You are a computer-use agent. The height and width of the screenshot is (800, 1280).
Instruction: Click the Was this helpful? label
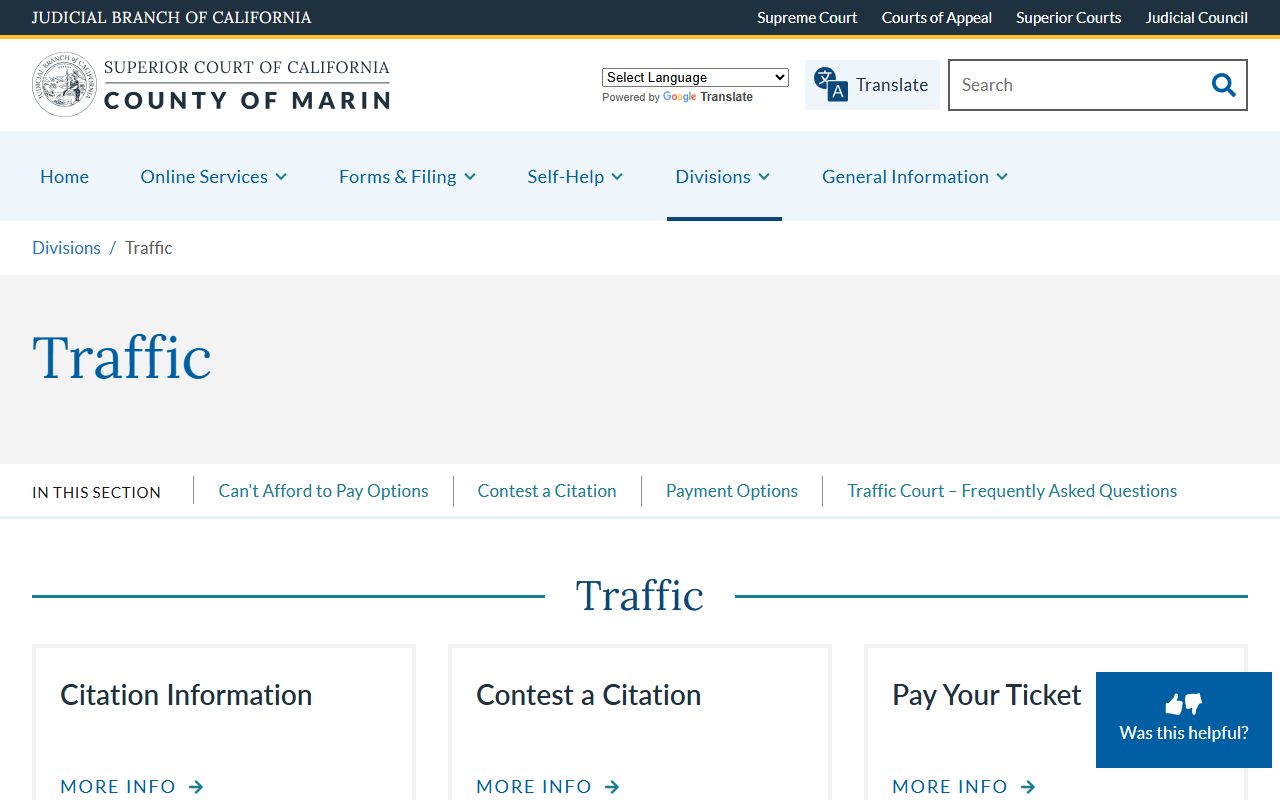tap(1184, 733)
